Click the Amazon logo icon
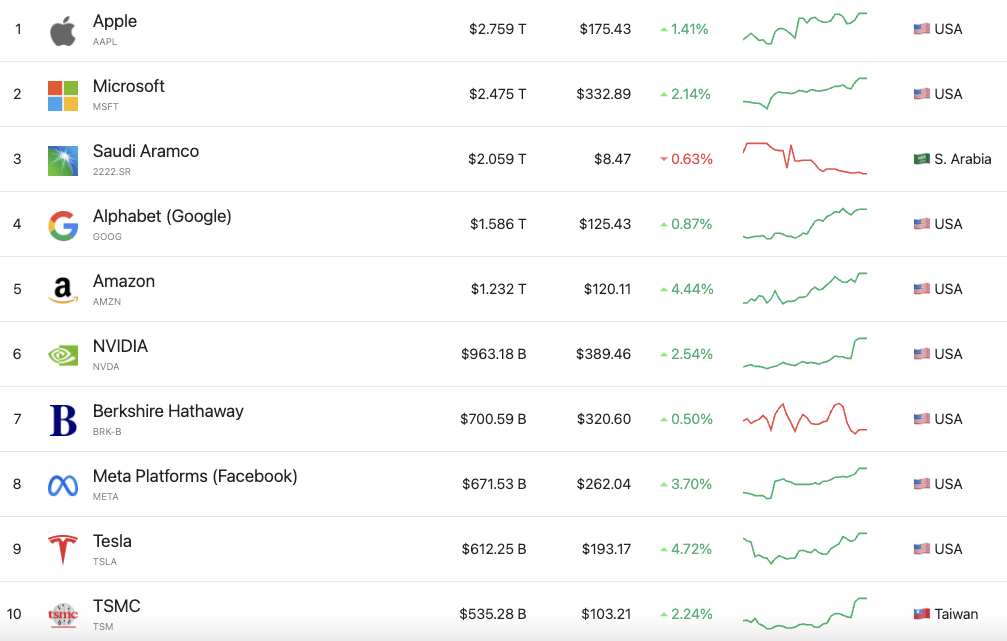1007x641 pixels. pyautogui.click(x=63, y=290)
